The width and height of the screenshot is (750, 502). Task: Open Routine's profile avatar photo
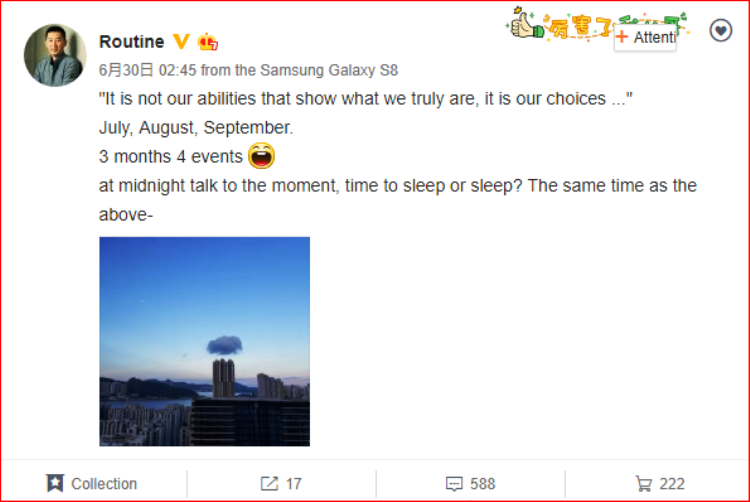pos(55,55)
